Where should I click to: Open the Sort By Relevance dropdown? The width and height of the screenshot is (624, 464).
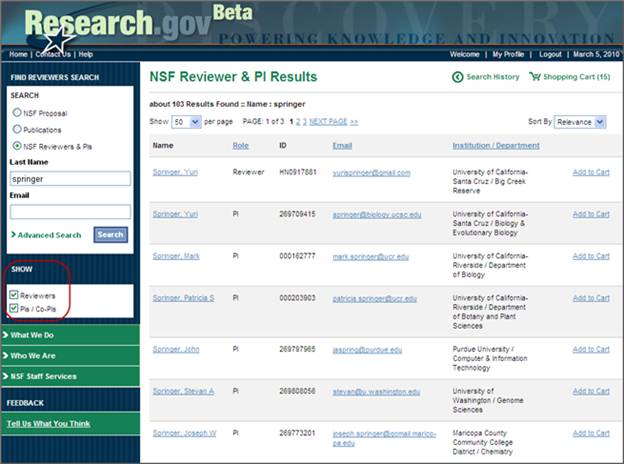tap(580, 122)
